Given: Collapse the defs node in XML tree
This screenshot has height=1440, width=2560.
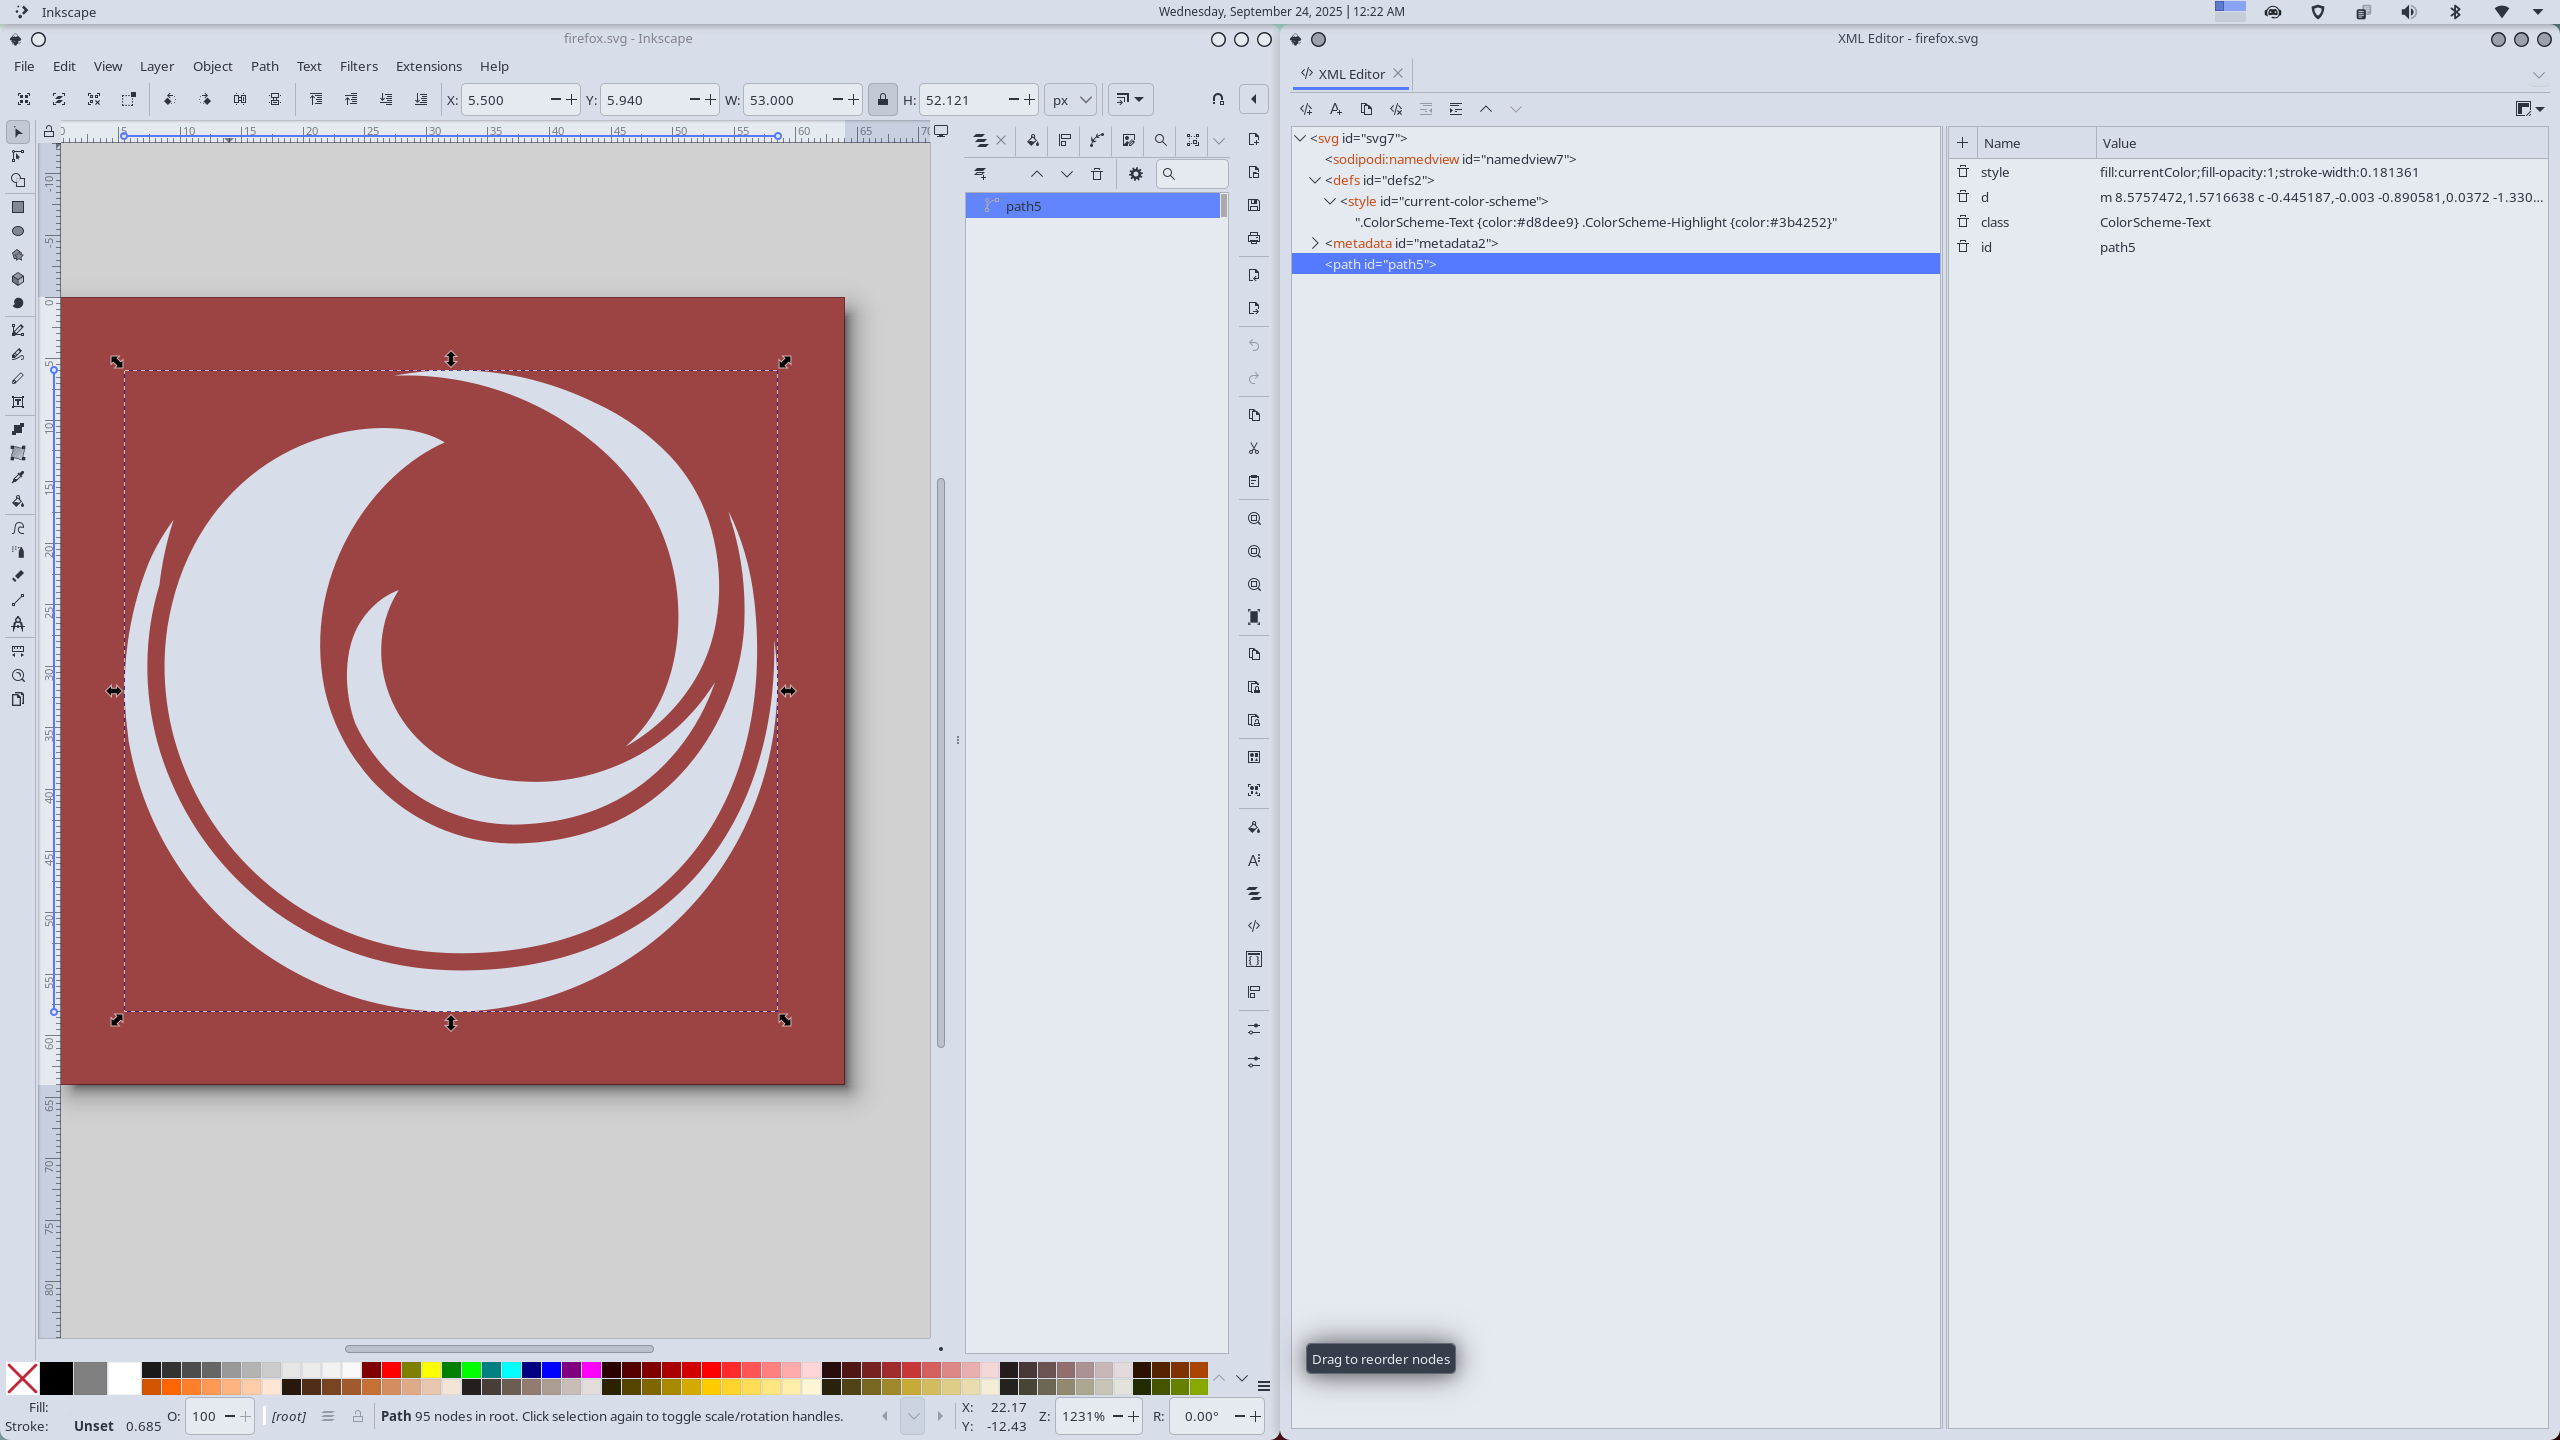Looking at the screenshot, I should pyautogui.click(x=1315, y=180).
